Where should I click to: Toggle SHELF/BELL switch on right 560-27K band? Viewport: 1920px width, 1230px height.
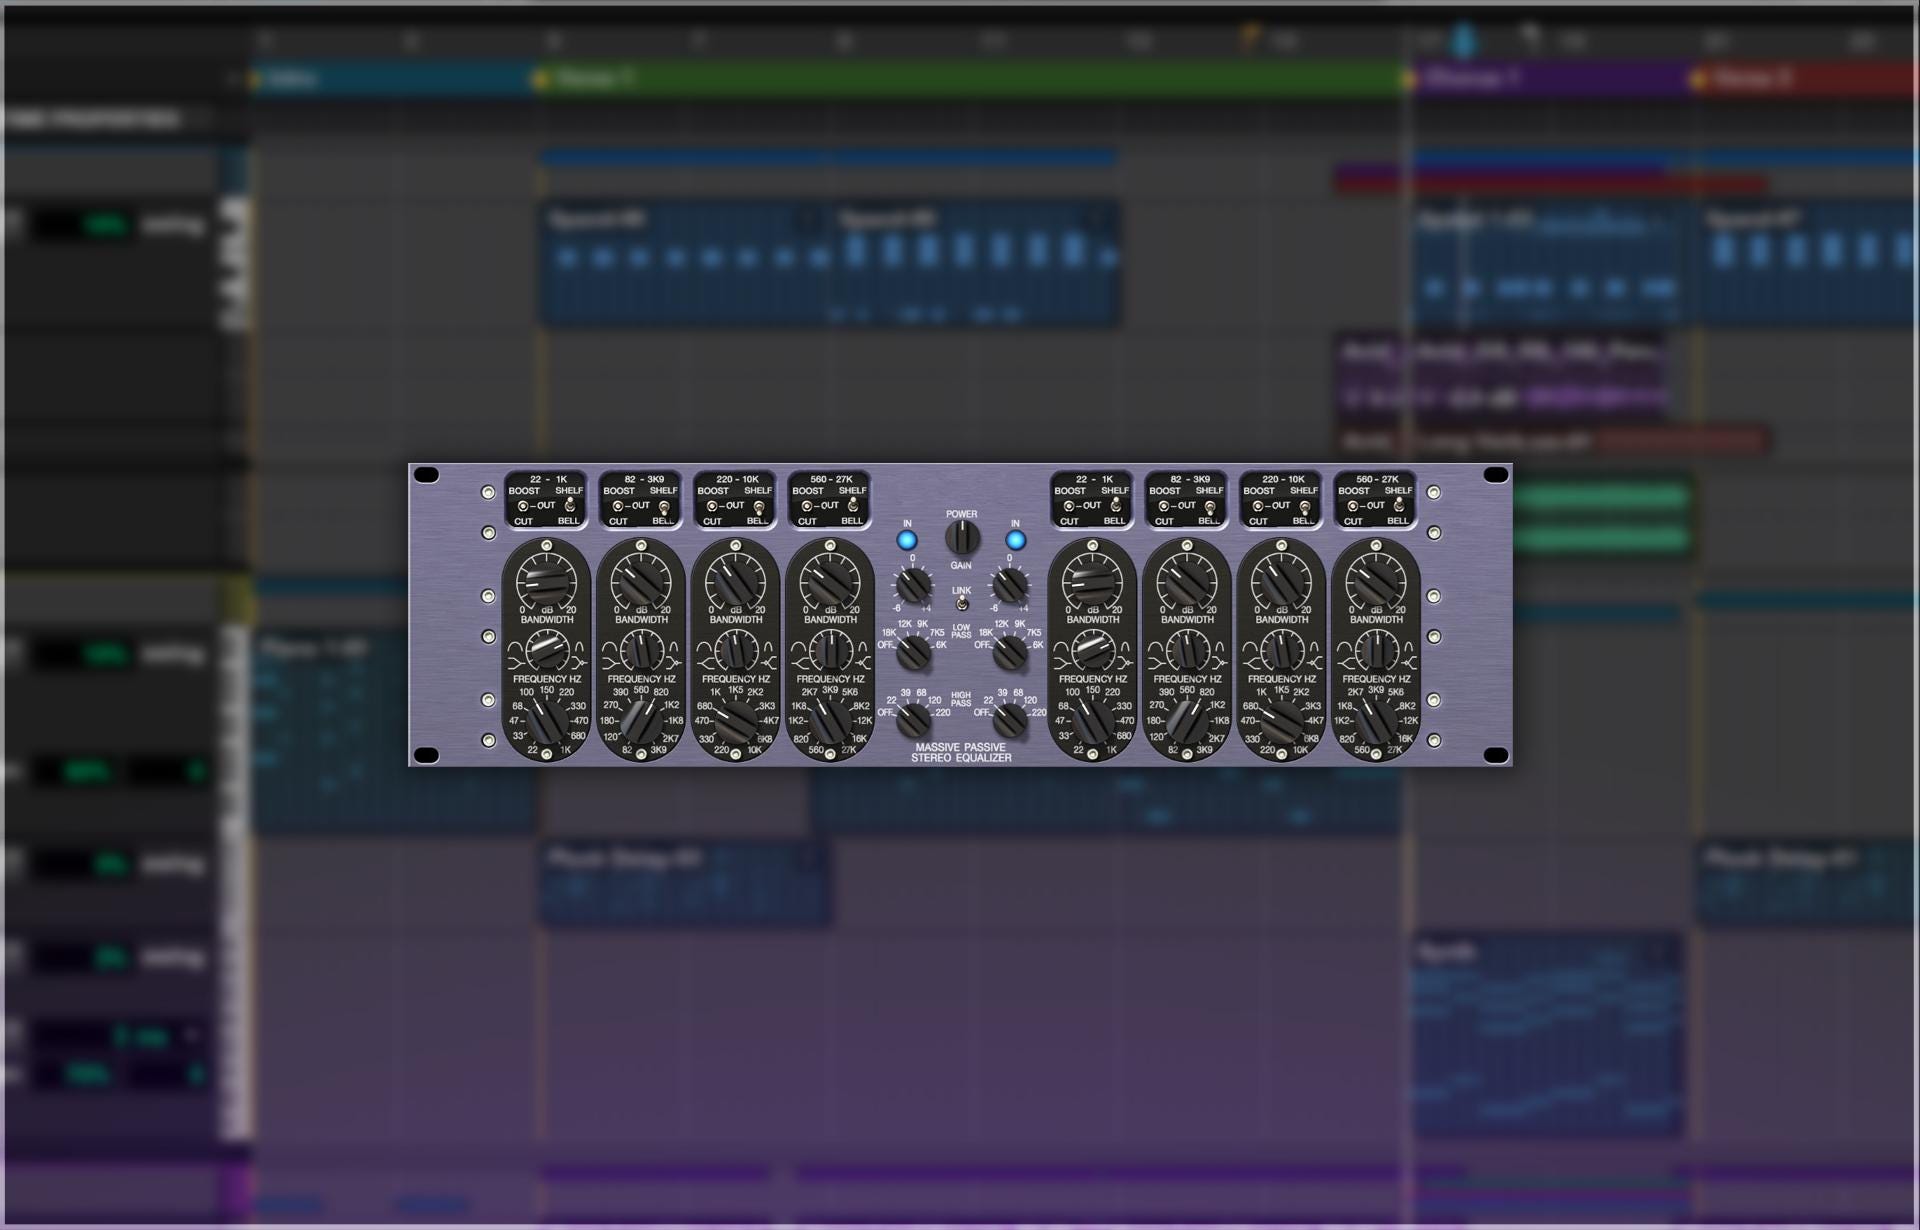tap(1400, 506)
